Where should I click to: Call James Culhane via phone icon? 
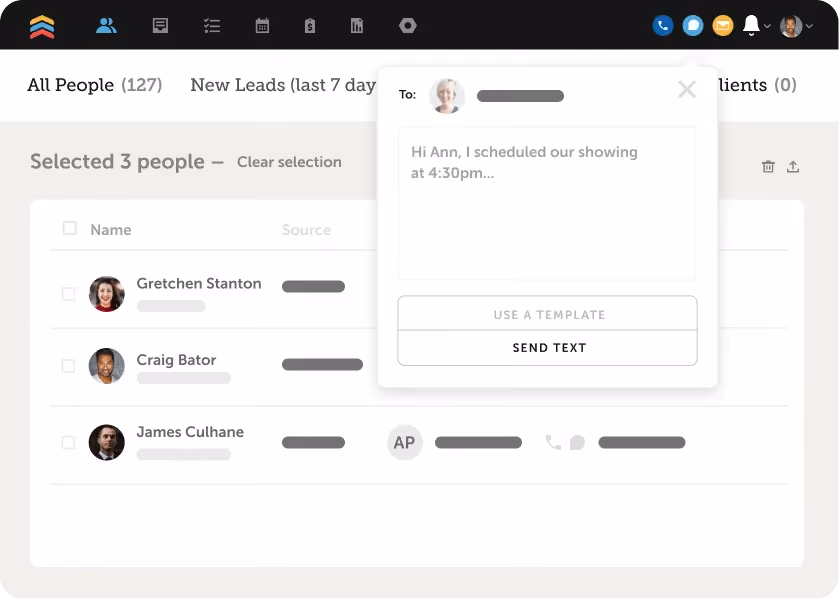tap(553, 443)
